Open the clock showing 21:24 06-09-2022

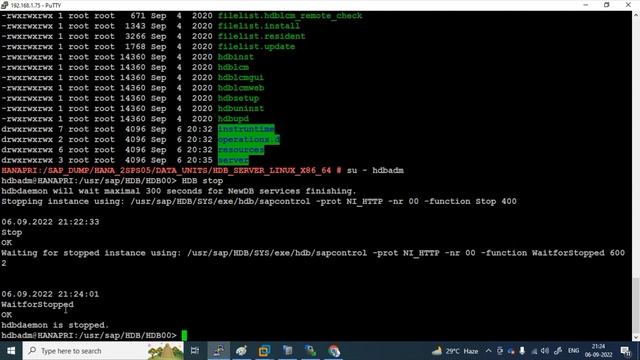point(598,351)
